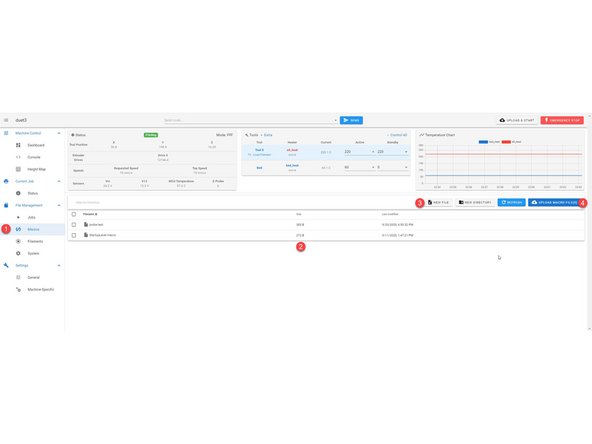
Task: Open the System files page
Action: click(32, 253)
